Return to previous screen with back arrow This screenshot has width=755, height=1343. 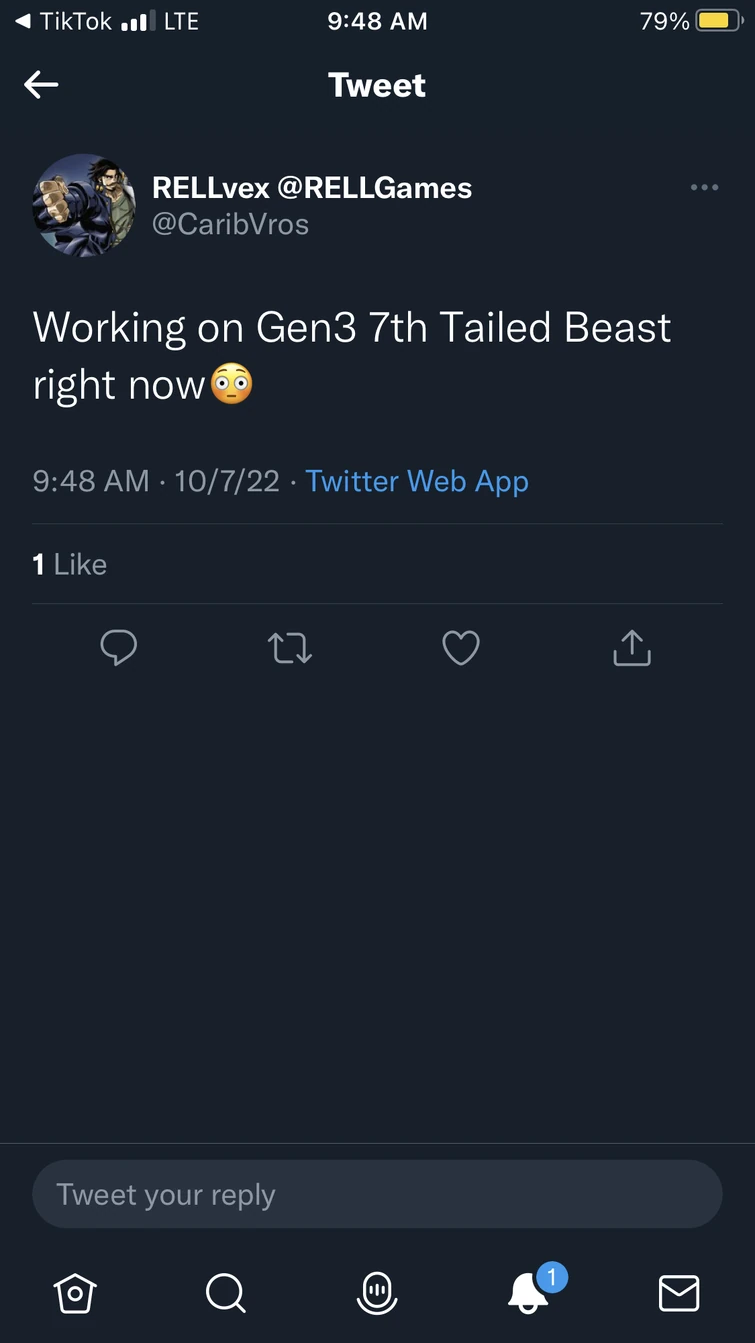point(41,84)
